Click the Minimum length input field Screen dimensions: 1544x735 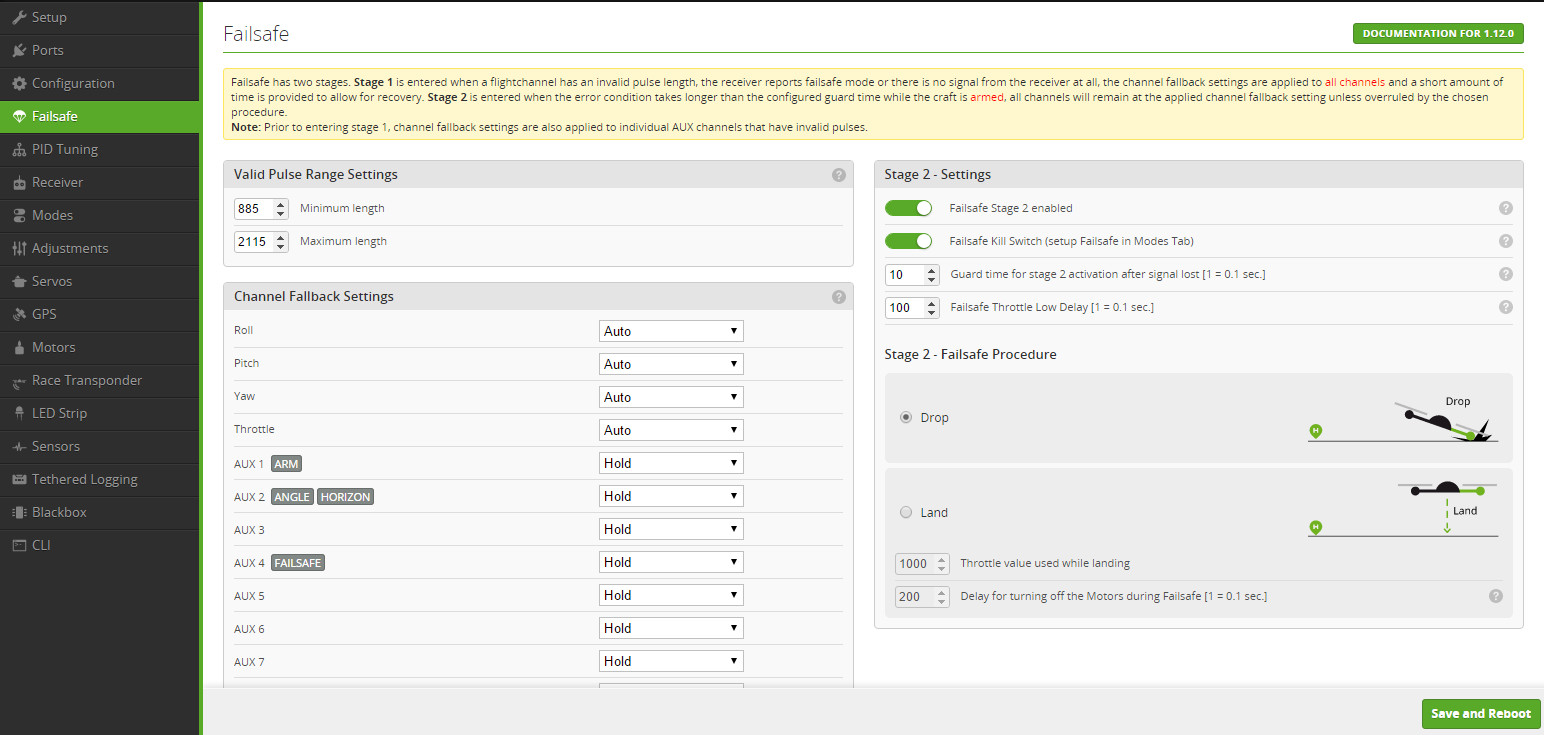261,209
